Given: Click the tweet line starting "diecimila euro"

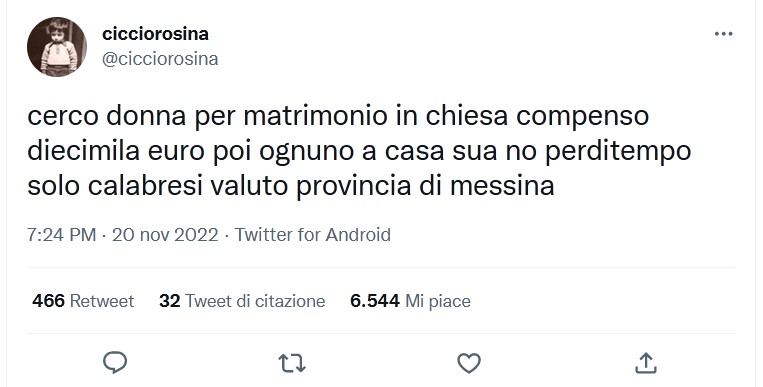Looking at the screenshot, I should tap(359, 151).
